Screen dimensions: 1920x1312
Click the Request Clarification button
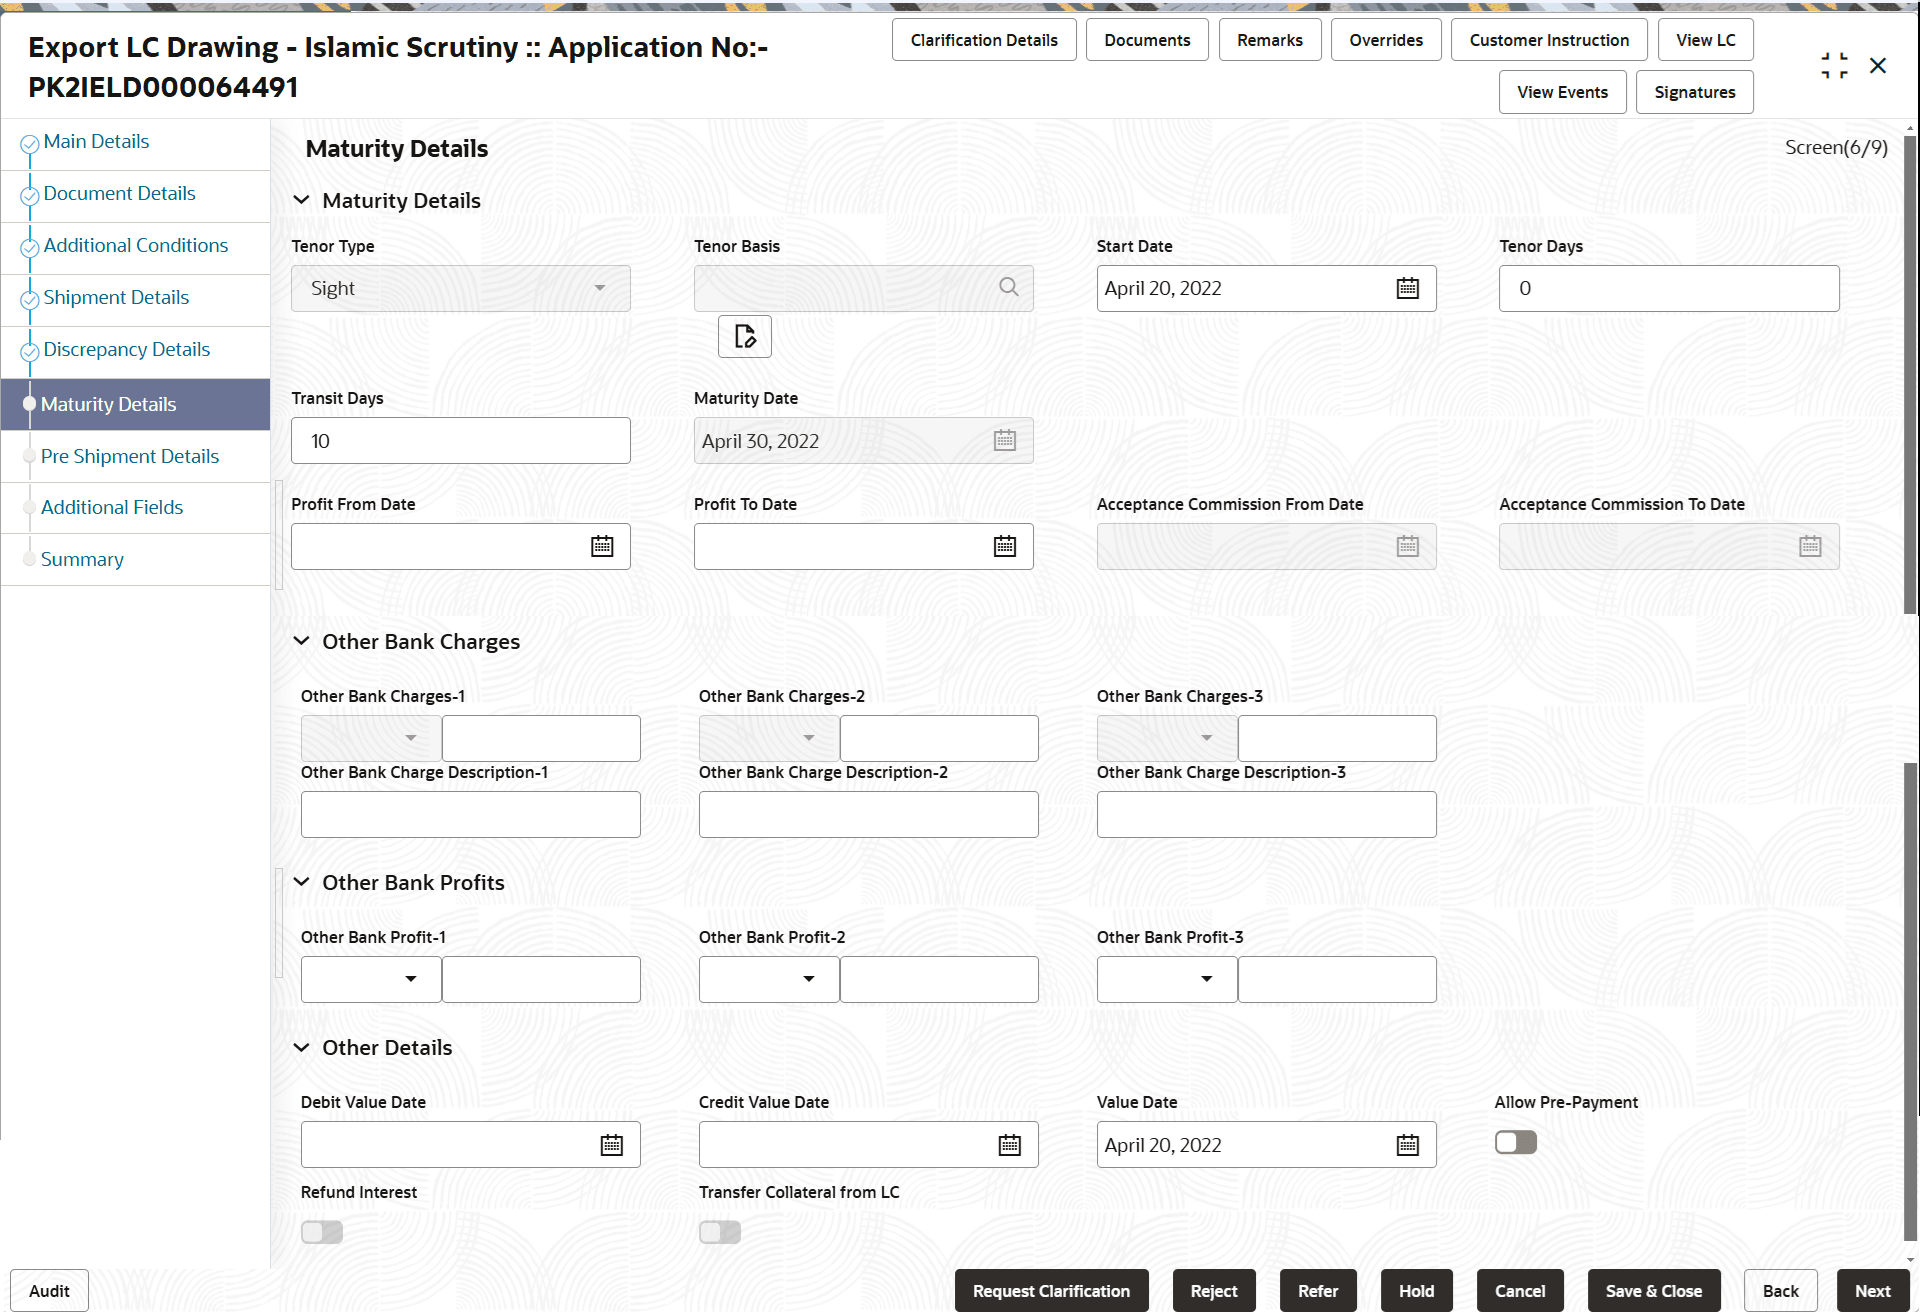(1051, 1291)
